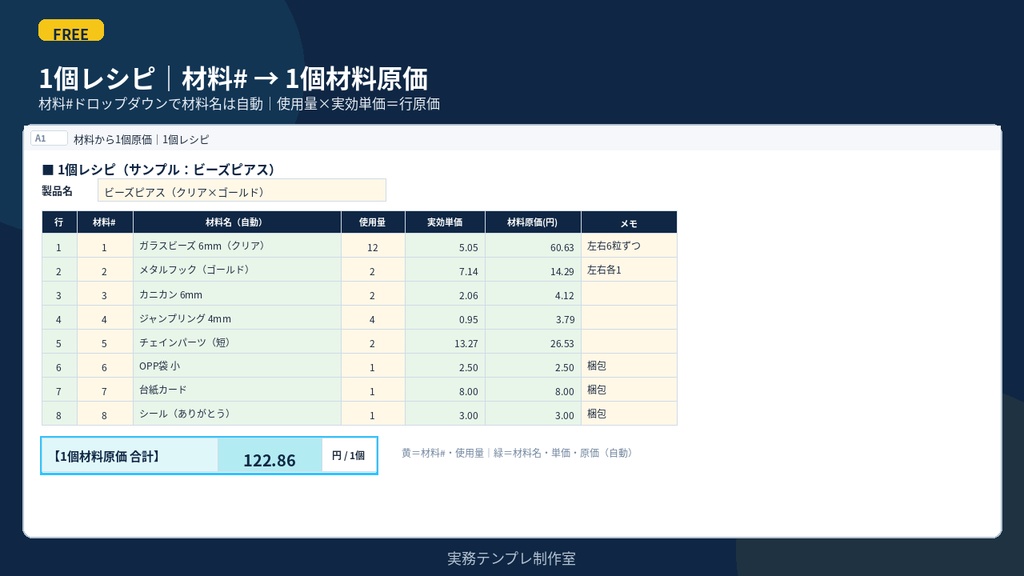Click the 行 column header

click(59, 222)
